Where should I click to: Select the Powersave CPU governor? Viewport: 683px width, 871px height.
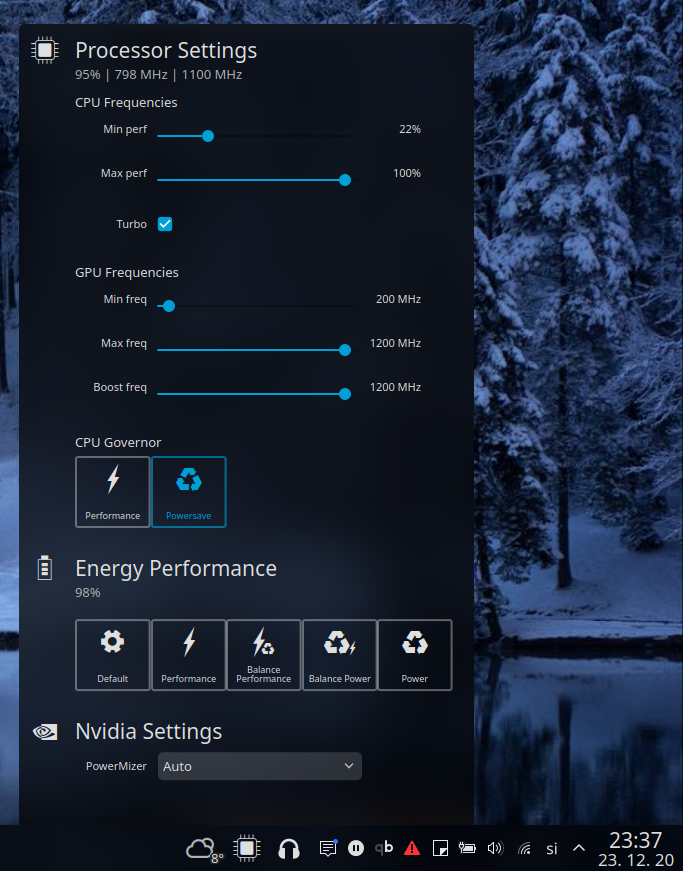[x=189, y=491]
